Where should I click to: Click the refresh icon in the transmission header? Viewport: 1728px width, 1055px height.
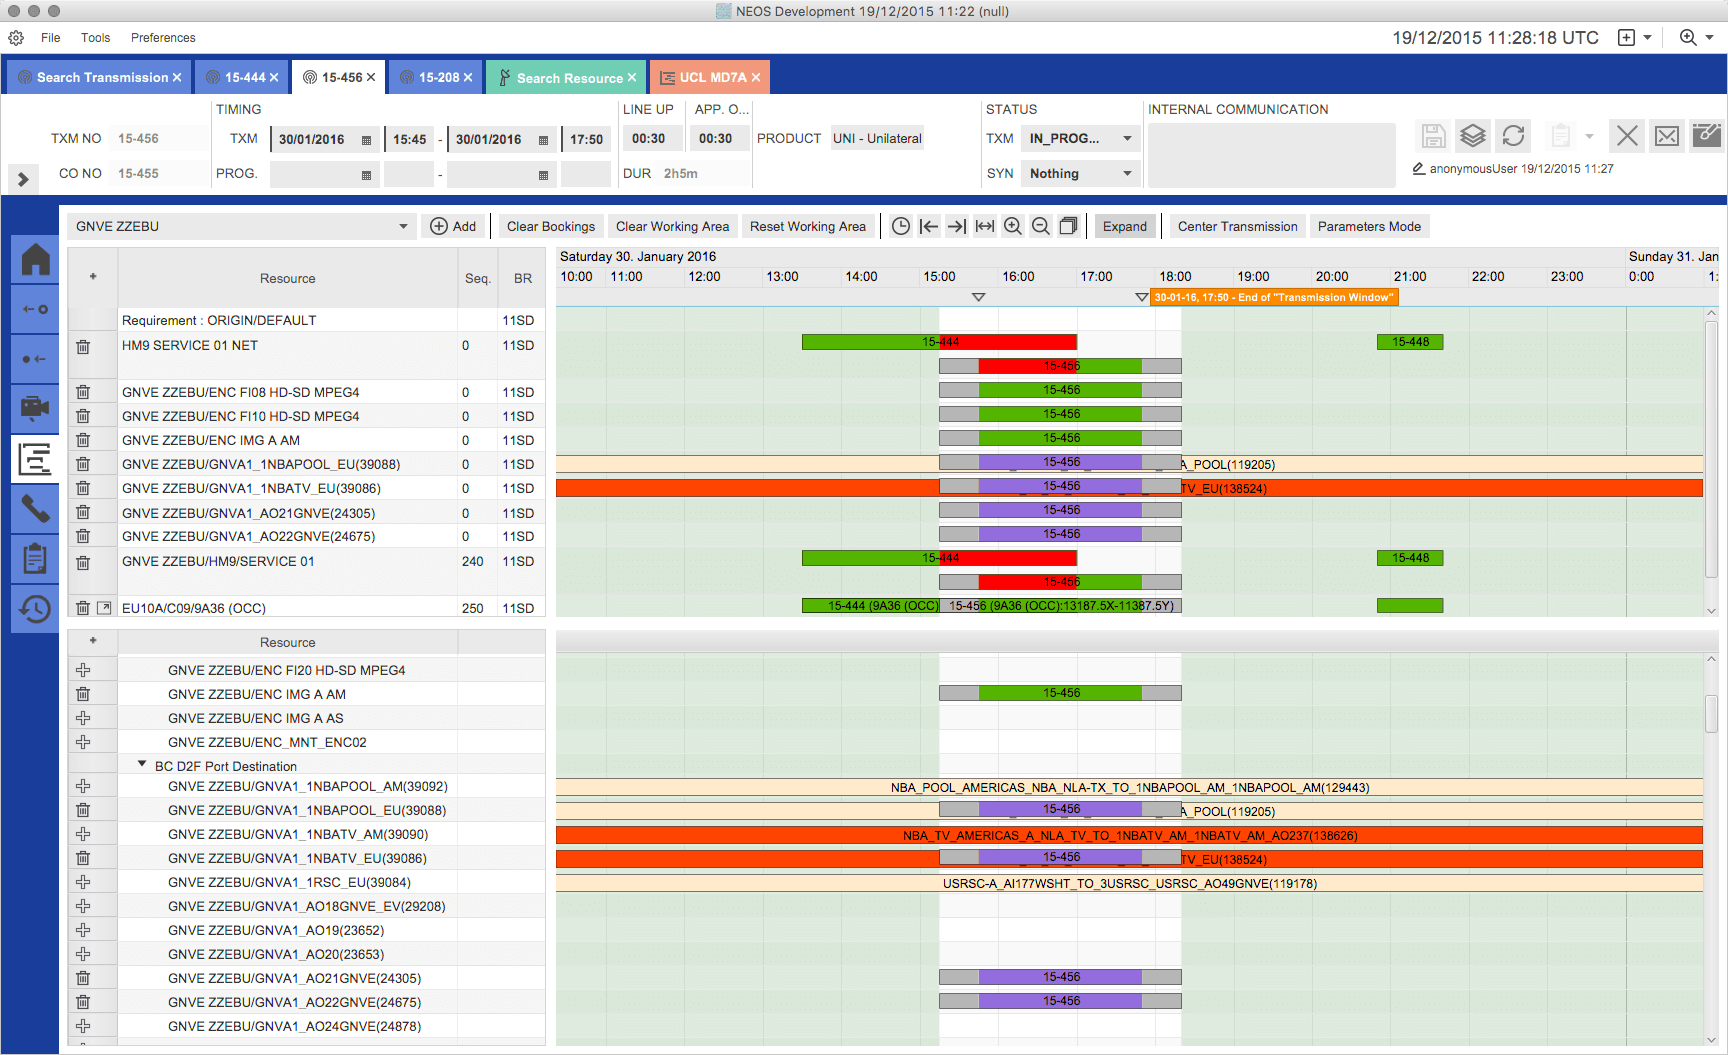(x=1513, y=136)
